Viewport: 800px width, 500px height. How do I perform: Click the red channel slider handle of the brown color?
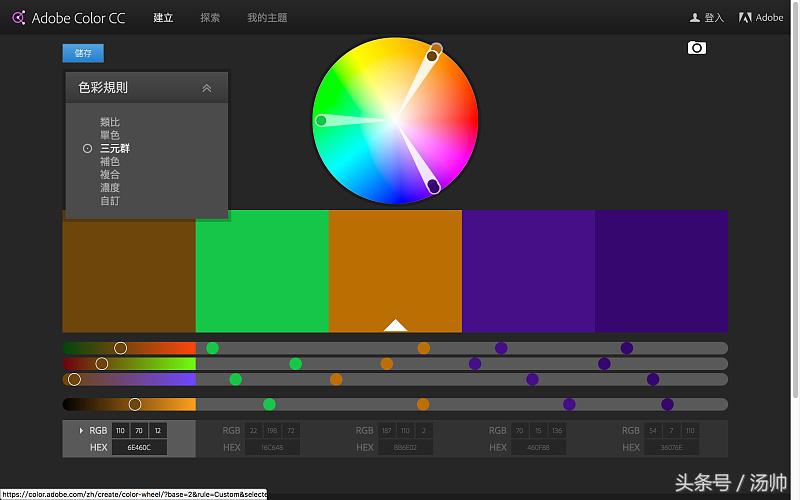[x=120, y=348]
